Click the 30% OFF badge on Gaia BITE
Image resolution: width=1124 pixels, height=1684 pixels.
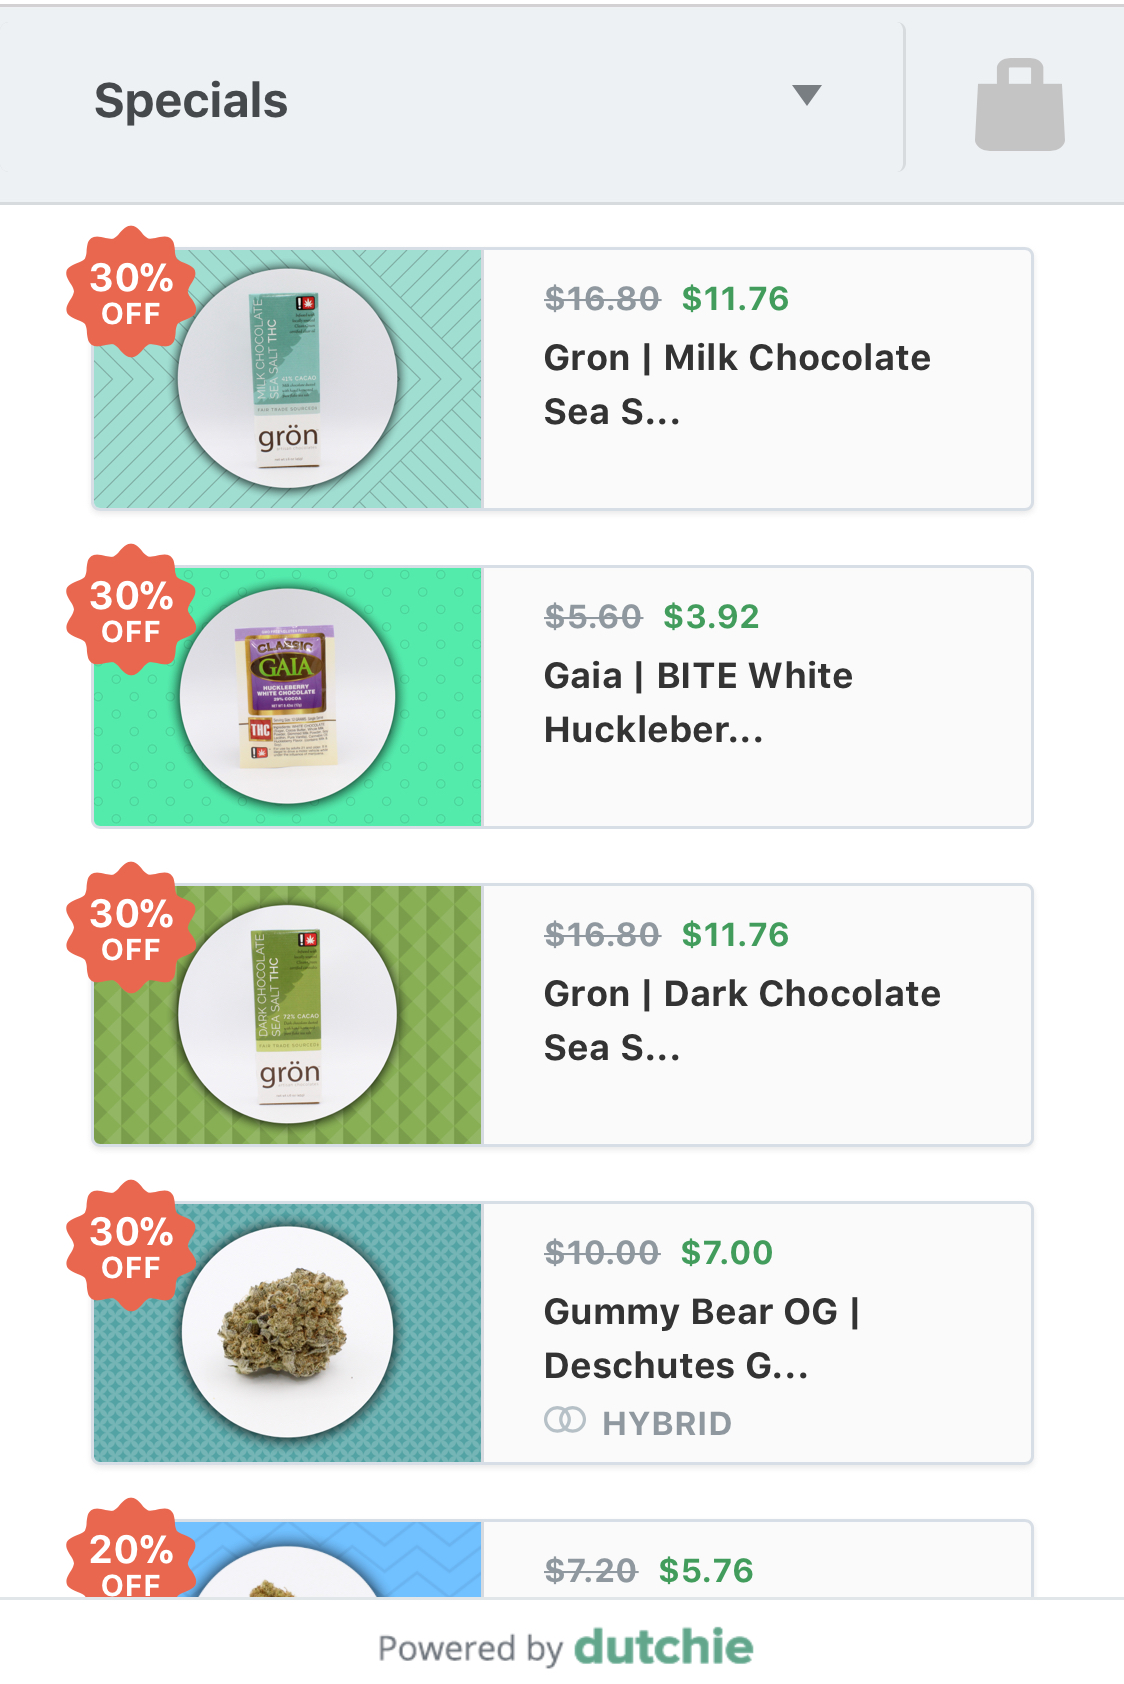(x=131, y=610)
